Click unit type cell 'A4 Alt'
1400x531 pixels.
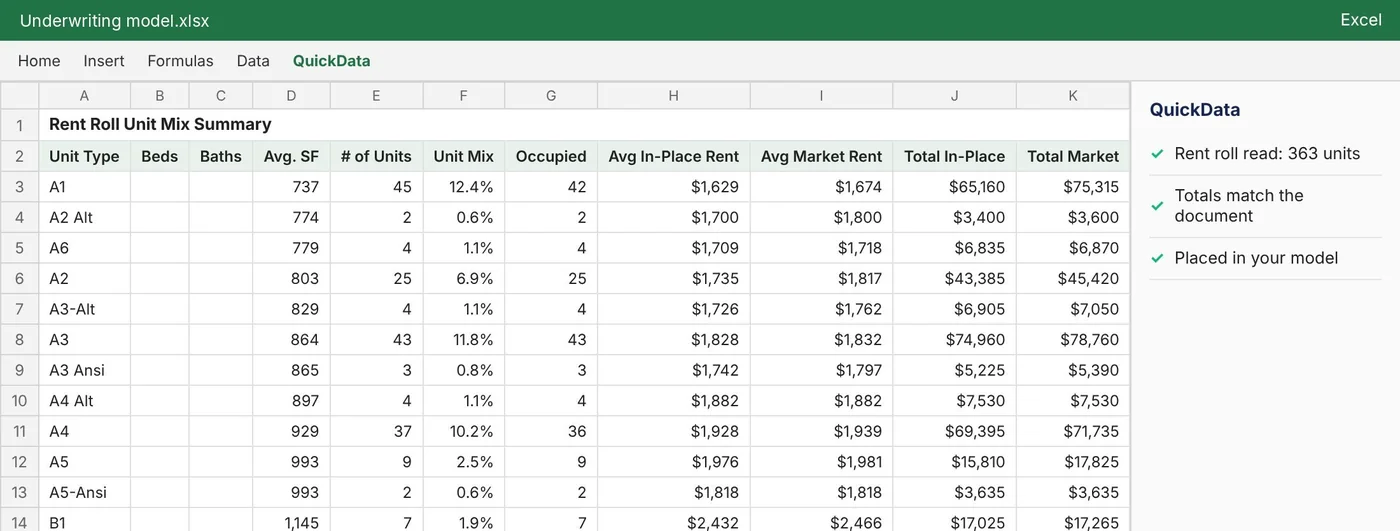(x=84, y=401)
